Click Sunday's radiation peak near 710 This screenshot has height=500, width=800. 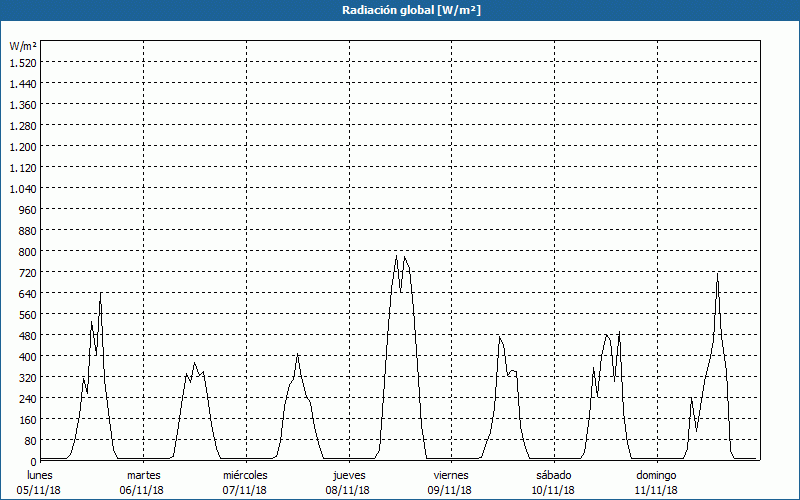pos(717,274)
